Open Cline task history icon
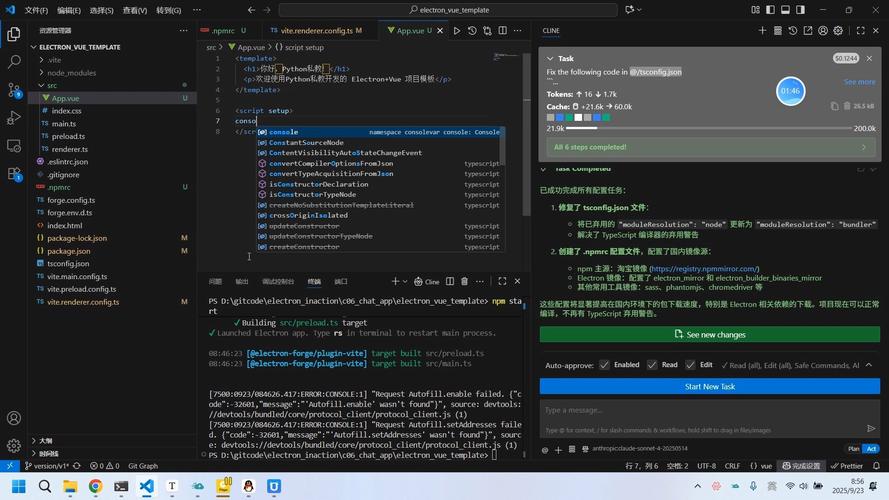The height and width of the screenshot is (500, 889). coord(793,31)
